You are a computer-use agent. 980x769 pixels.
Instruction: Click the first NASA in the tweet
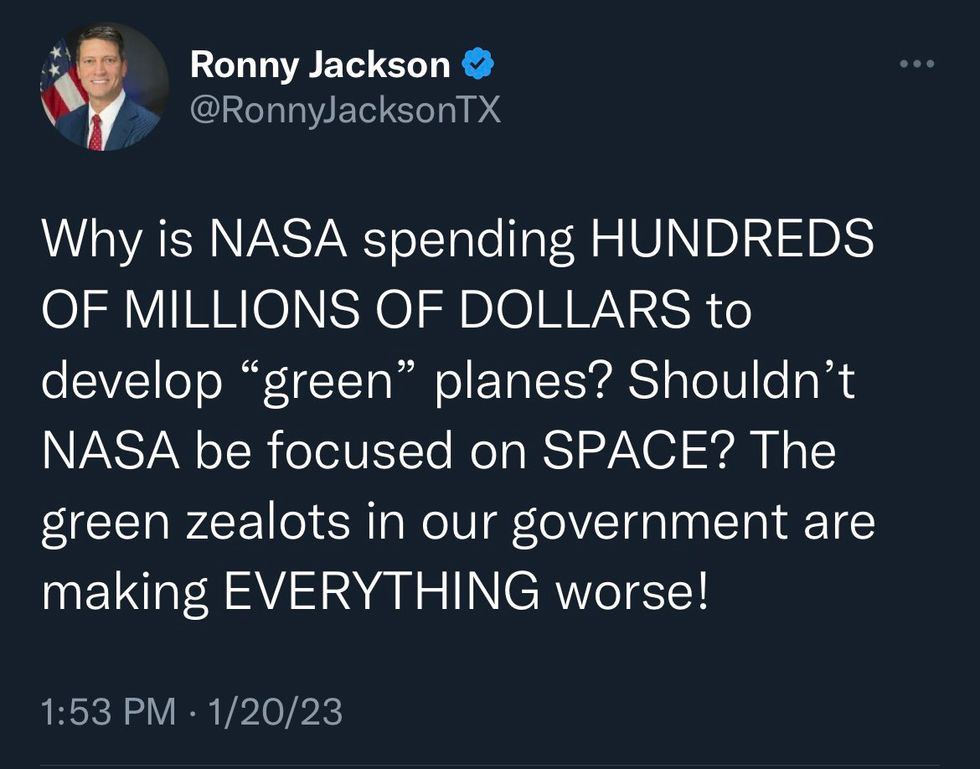[x=278, y=238]
